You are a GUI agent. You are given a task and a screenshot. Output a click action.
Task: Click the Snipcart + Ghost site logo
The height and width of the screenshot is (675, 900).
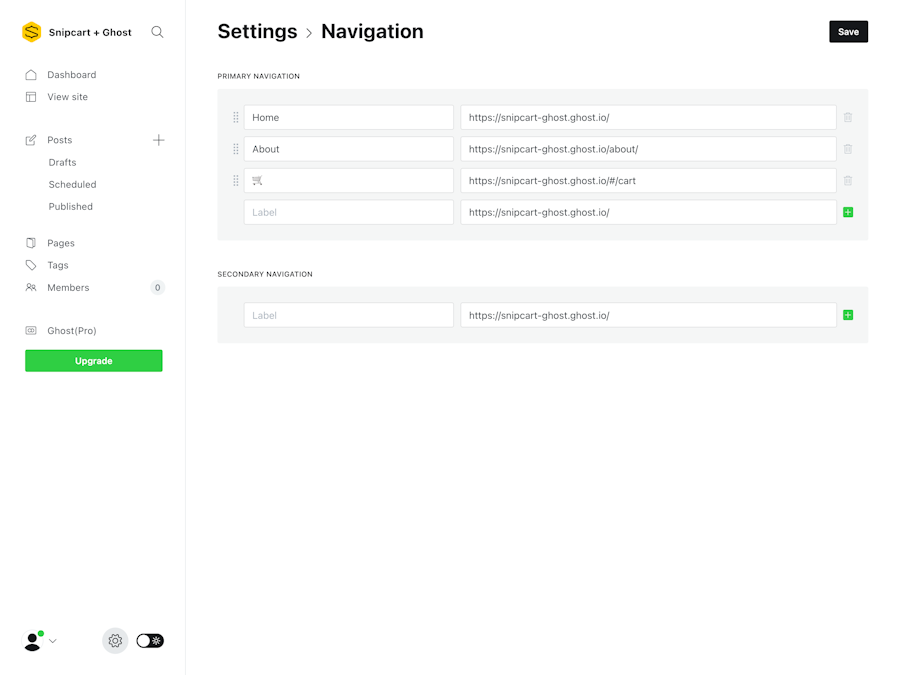click(32, 32)
